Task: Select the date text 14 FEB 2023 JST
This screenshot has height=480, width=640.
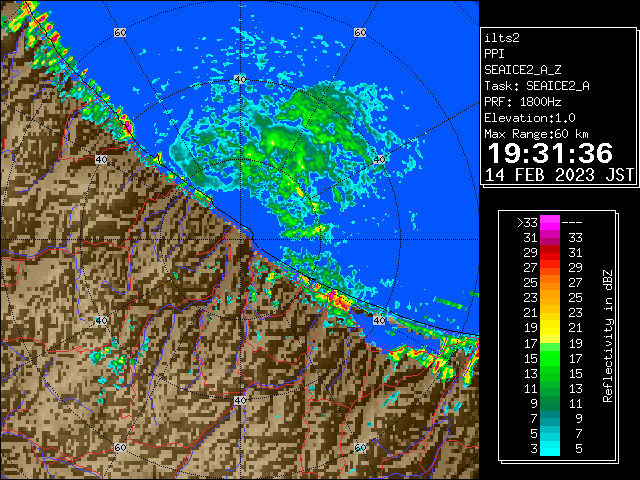Action: click(x=559, y=175)
